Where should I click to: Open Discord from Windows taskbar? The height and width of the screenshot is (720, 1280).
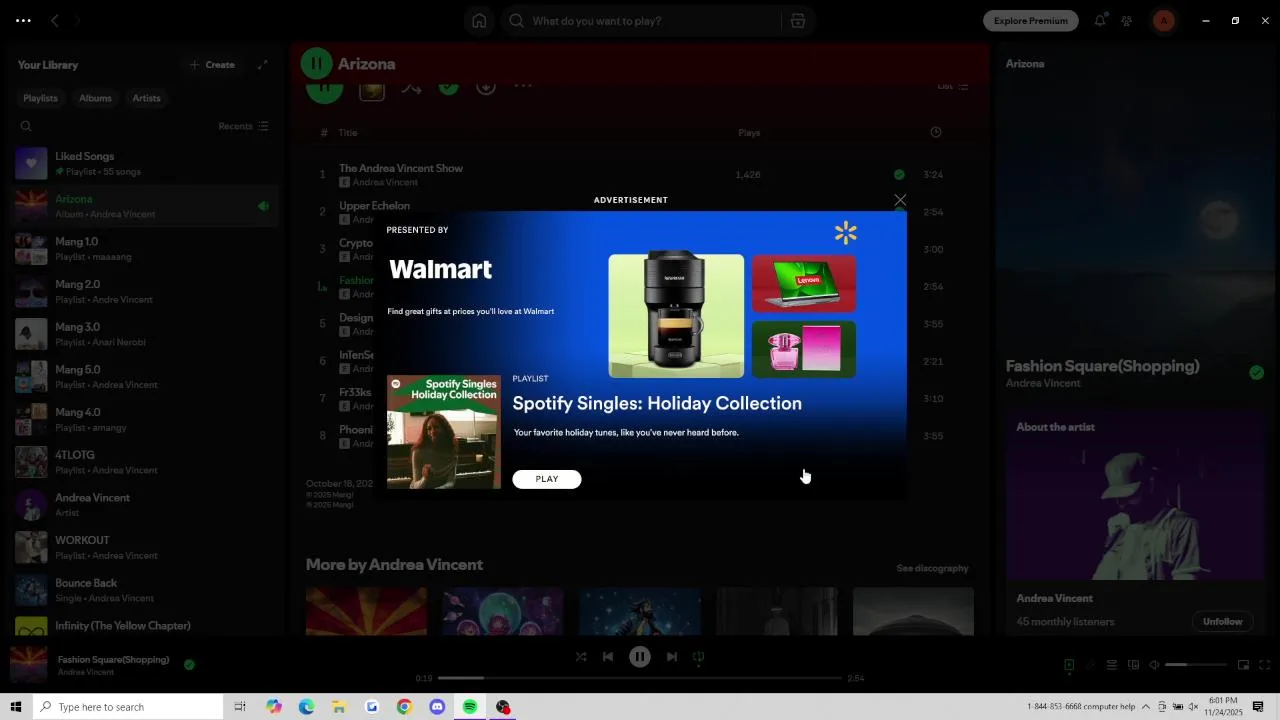pyautogui.click(x=437, y=707)
